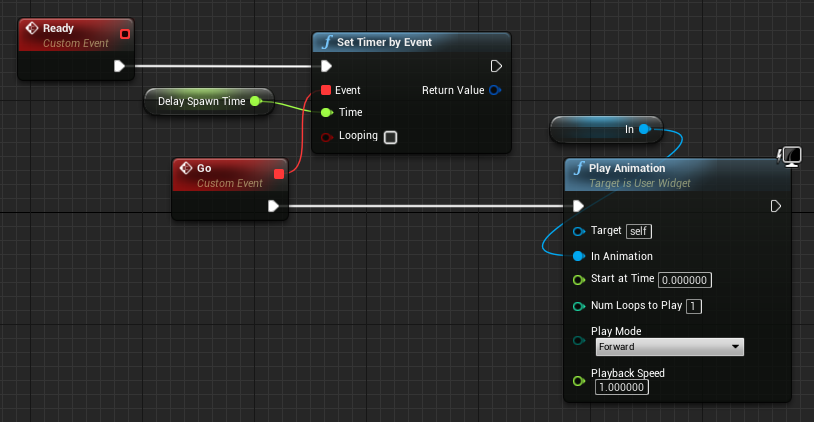Image resolution: width=814 pixels, height=422 pixels.
Task: Click the Ready event's execution output pin
Action: pyautogui.click(x=119, y=66)
